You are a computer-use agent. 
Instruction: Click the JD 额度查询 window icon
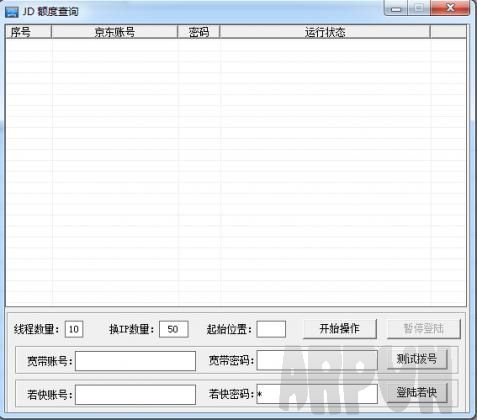click(12, 12)
